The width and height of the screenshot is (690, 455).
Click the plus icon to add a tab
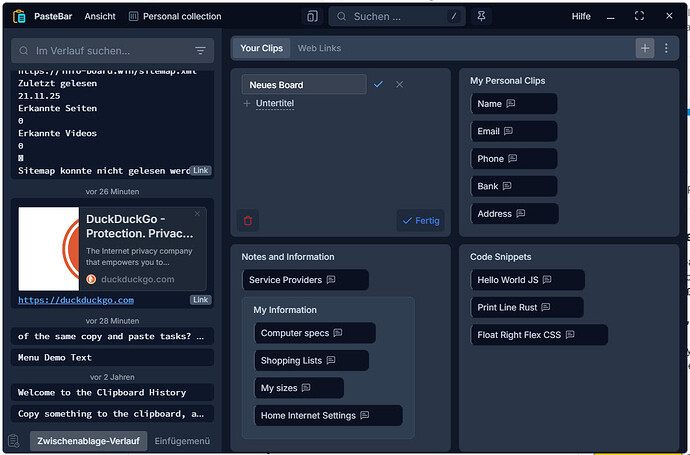pyautogui.click(x=645, y=48)
